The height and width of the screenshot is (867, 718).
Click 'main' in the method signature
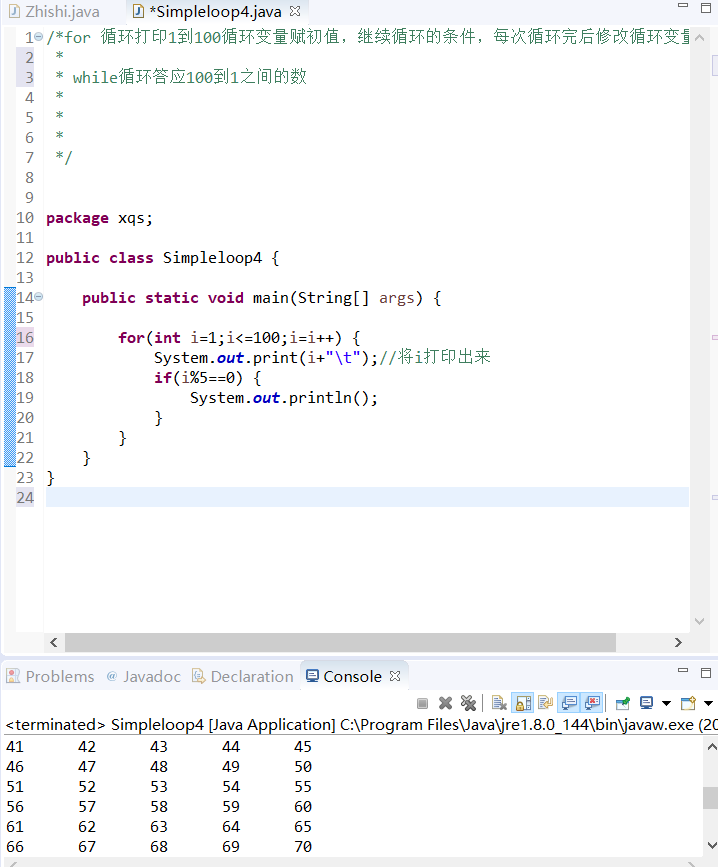click(x=270, y=297)
